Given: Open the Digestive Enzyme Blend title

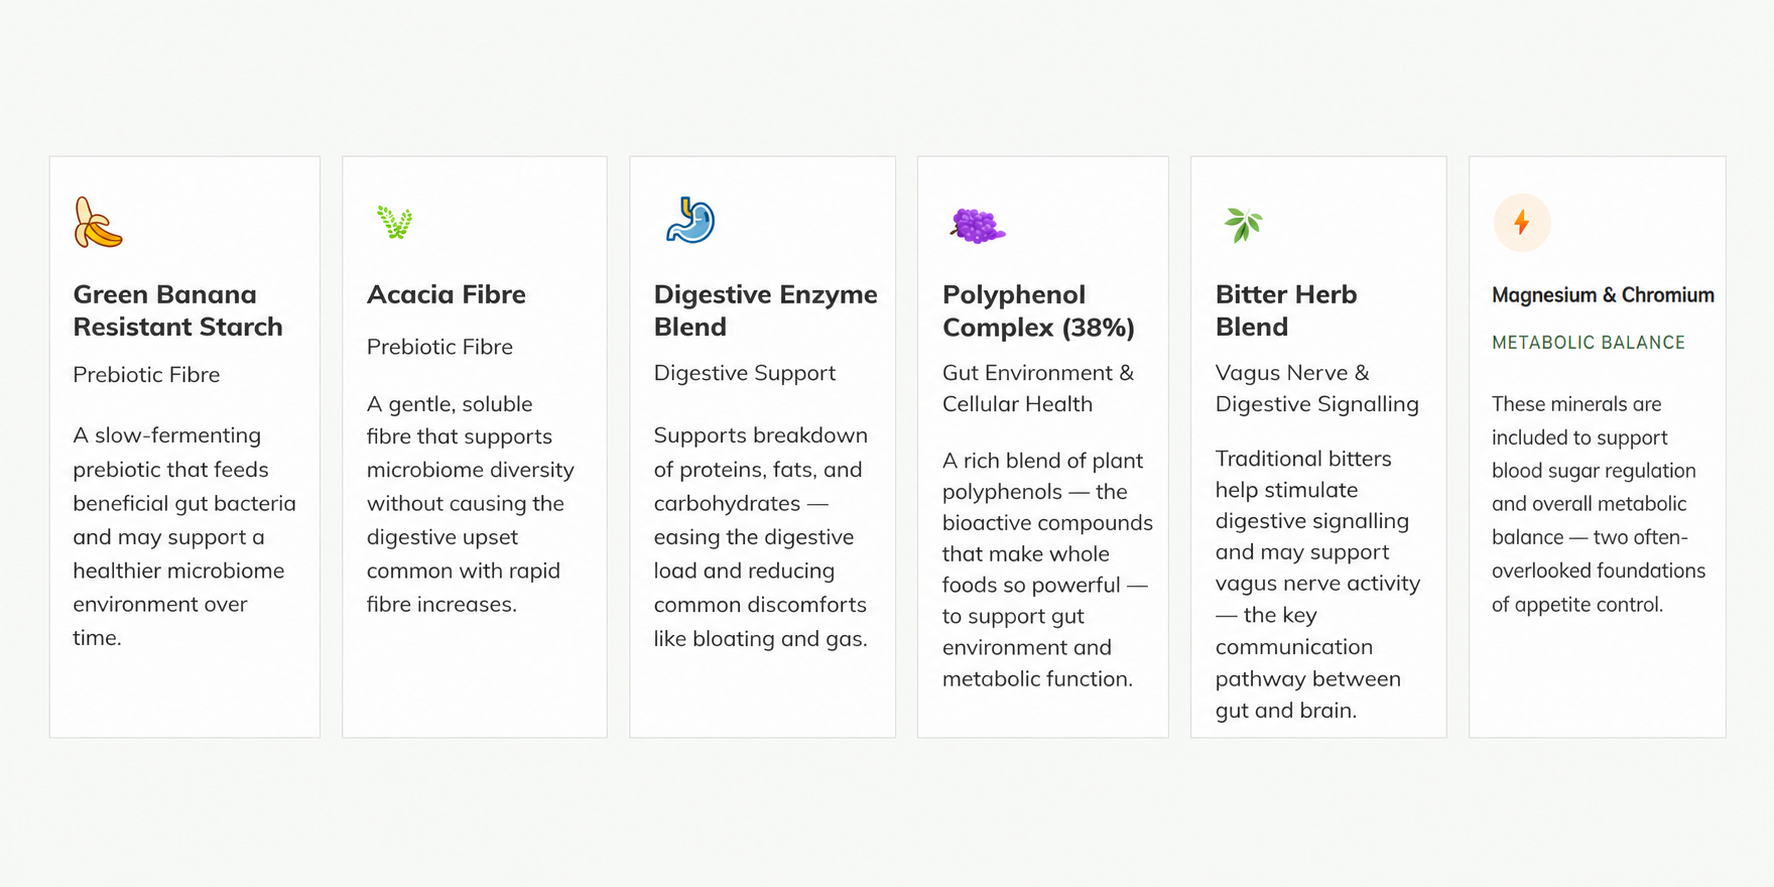Looking at the screenshot, I should click(765, 310).
